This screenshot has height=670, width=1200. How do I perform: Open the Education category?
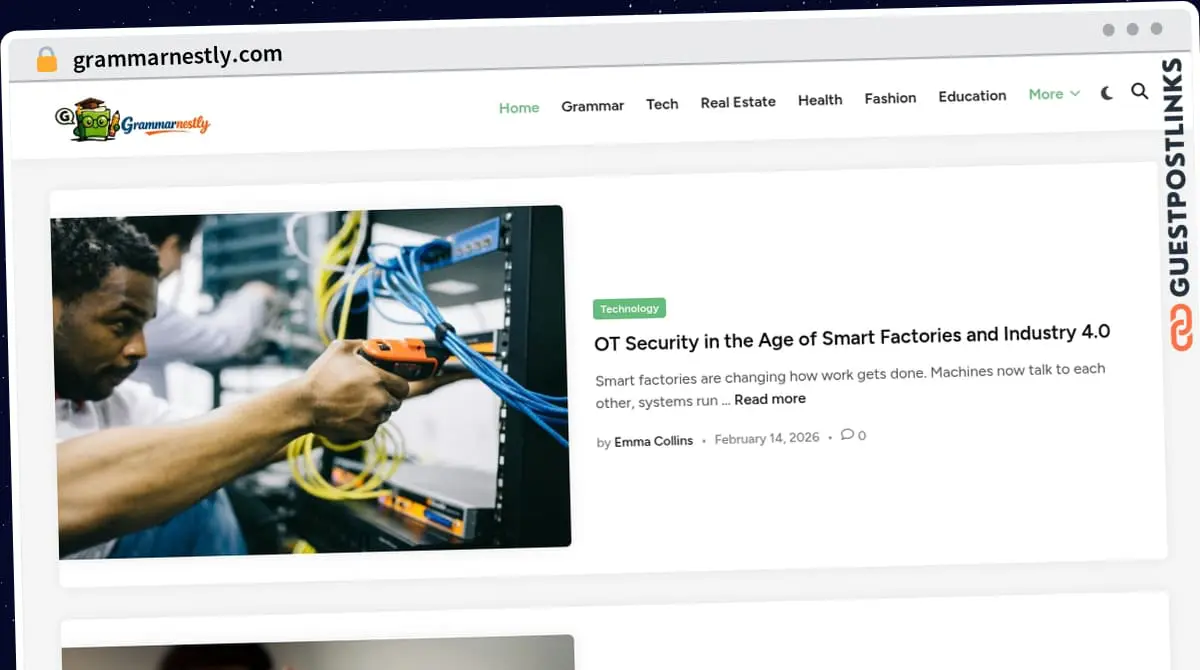tap(972, 96)
